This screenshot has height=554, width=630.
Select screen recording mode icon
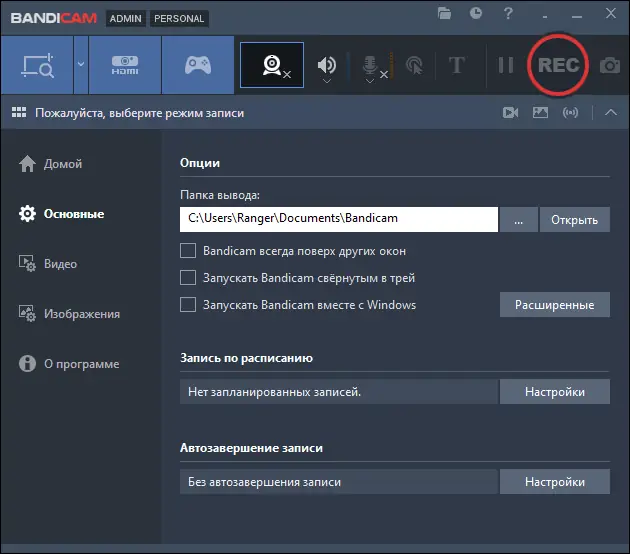pyautogui.click(x=37, y=65)
